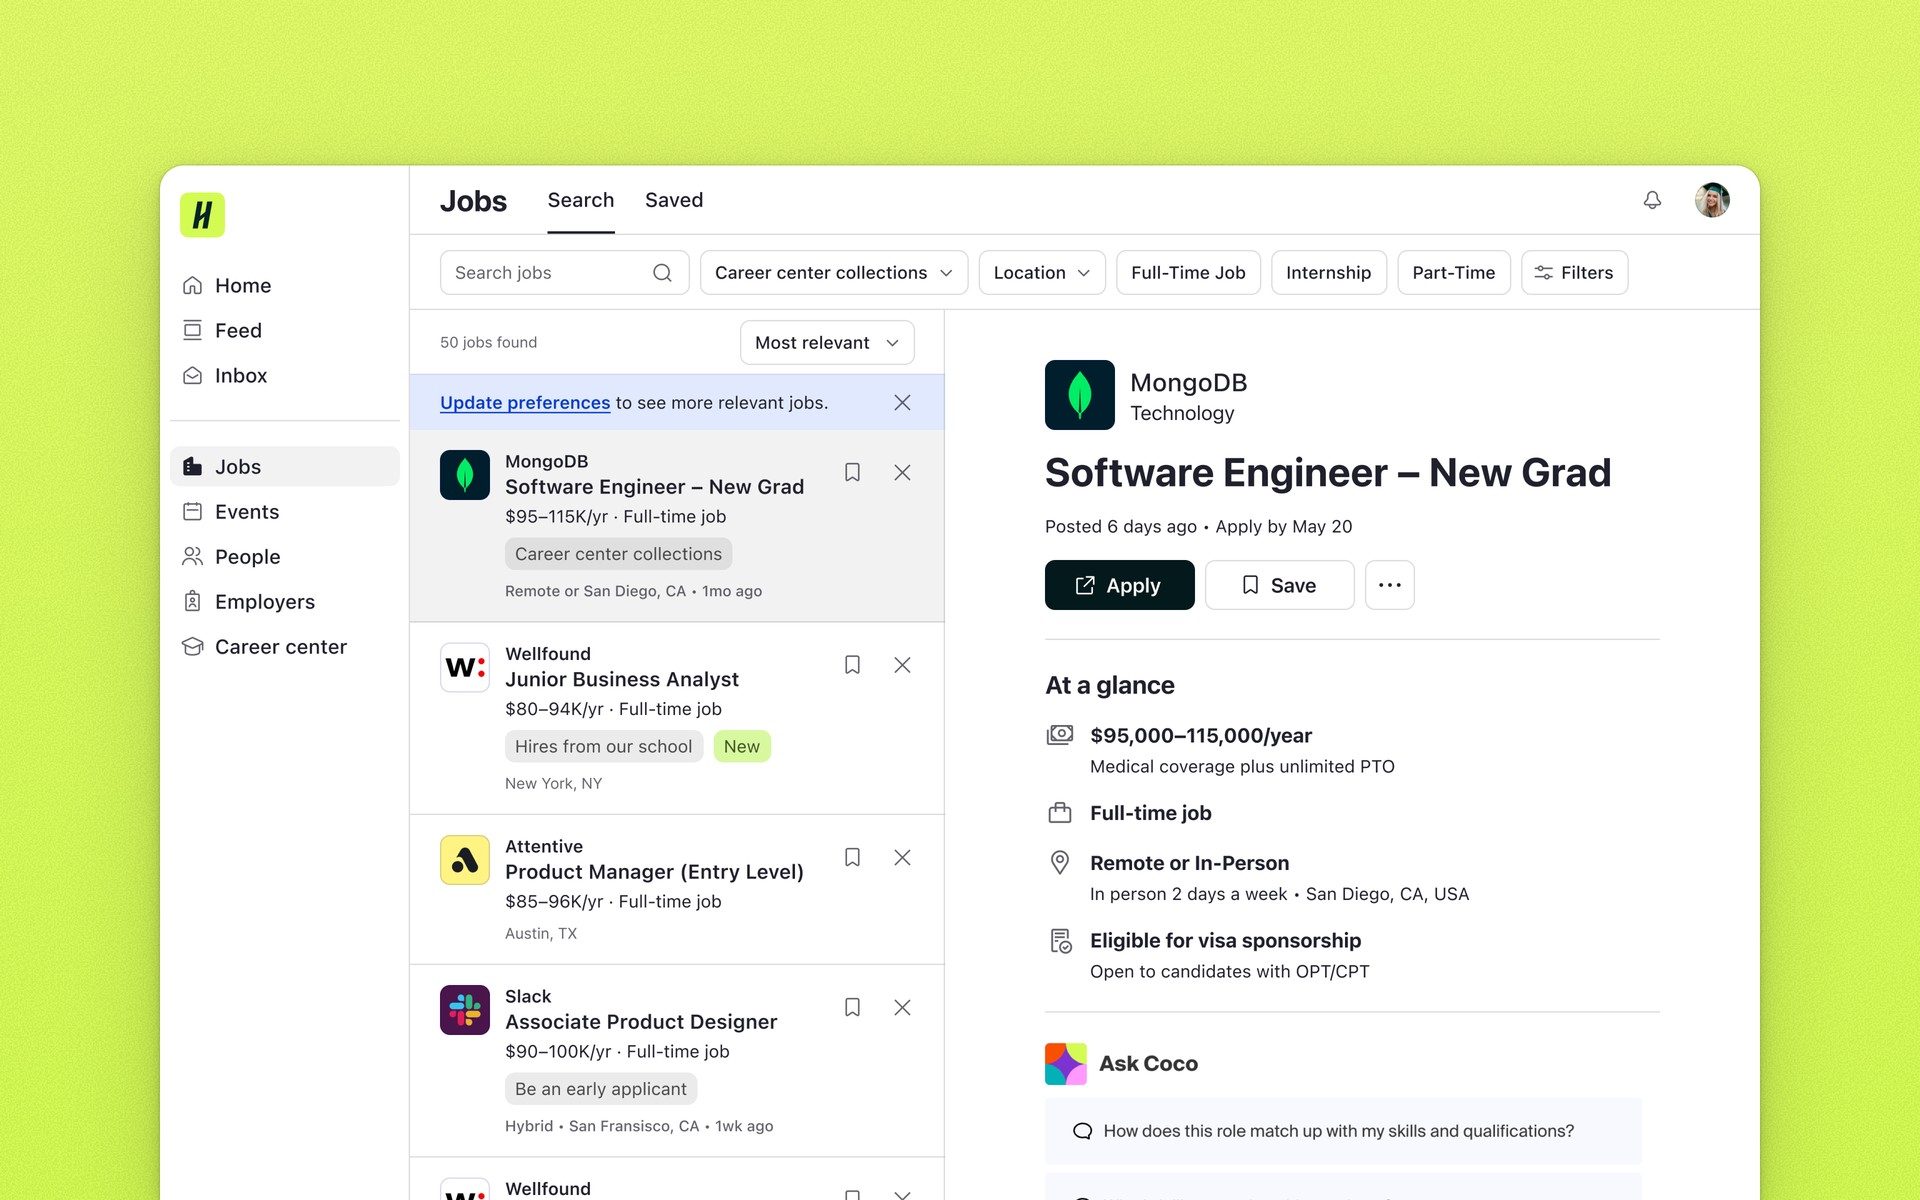The width and height of the screenshot is (1920, 1200).
Task: Toggle the Full-Time Job filter
Action: click(x=1188, y=273)
